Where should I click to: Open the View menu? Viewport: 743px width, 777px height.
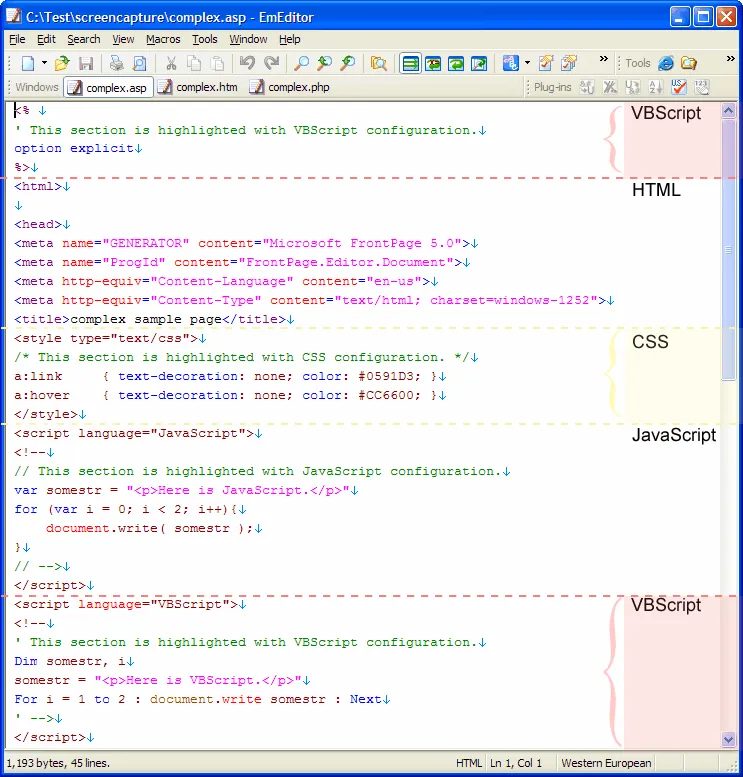(123, 39)
